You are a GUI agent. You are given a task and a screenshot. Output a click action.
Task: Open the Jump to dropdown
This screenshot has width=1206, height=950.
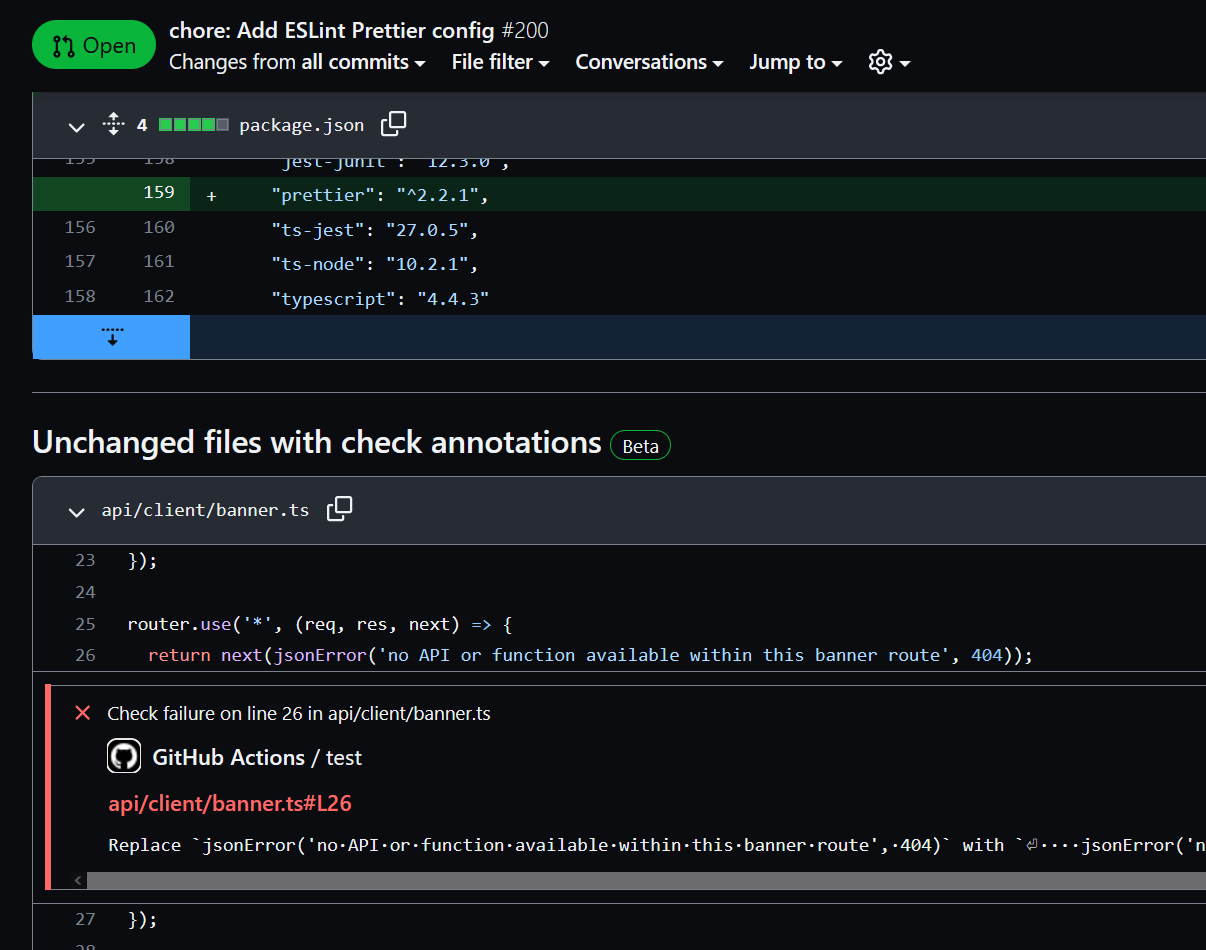796,62
